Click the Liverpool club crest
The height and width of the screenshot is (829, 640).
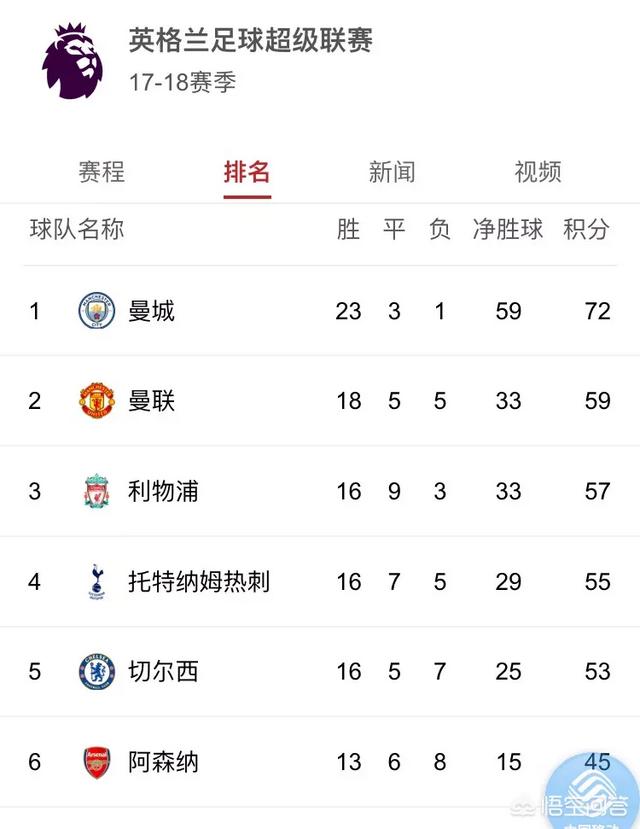click(x=97, y=491)
